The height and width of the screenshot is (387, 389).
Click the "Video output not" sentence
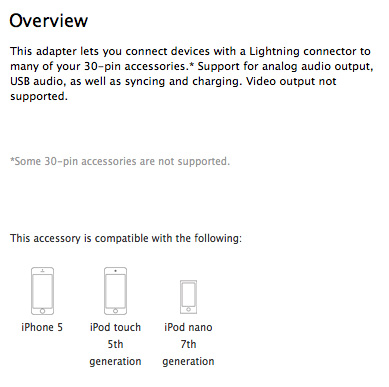coord(291,81)
